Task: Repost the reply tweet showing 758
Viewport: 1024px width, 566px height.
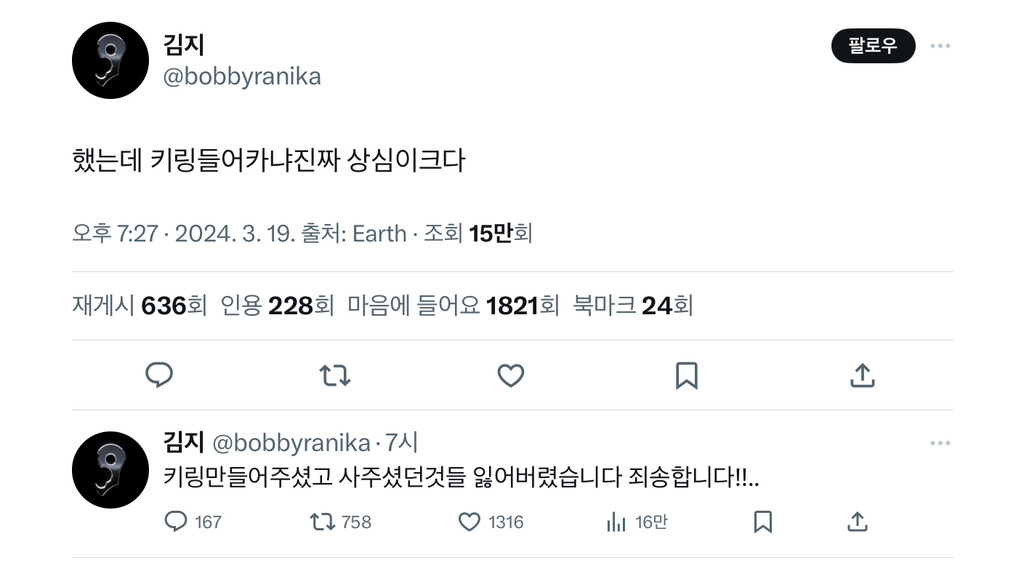Action: tap(321, 521)
